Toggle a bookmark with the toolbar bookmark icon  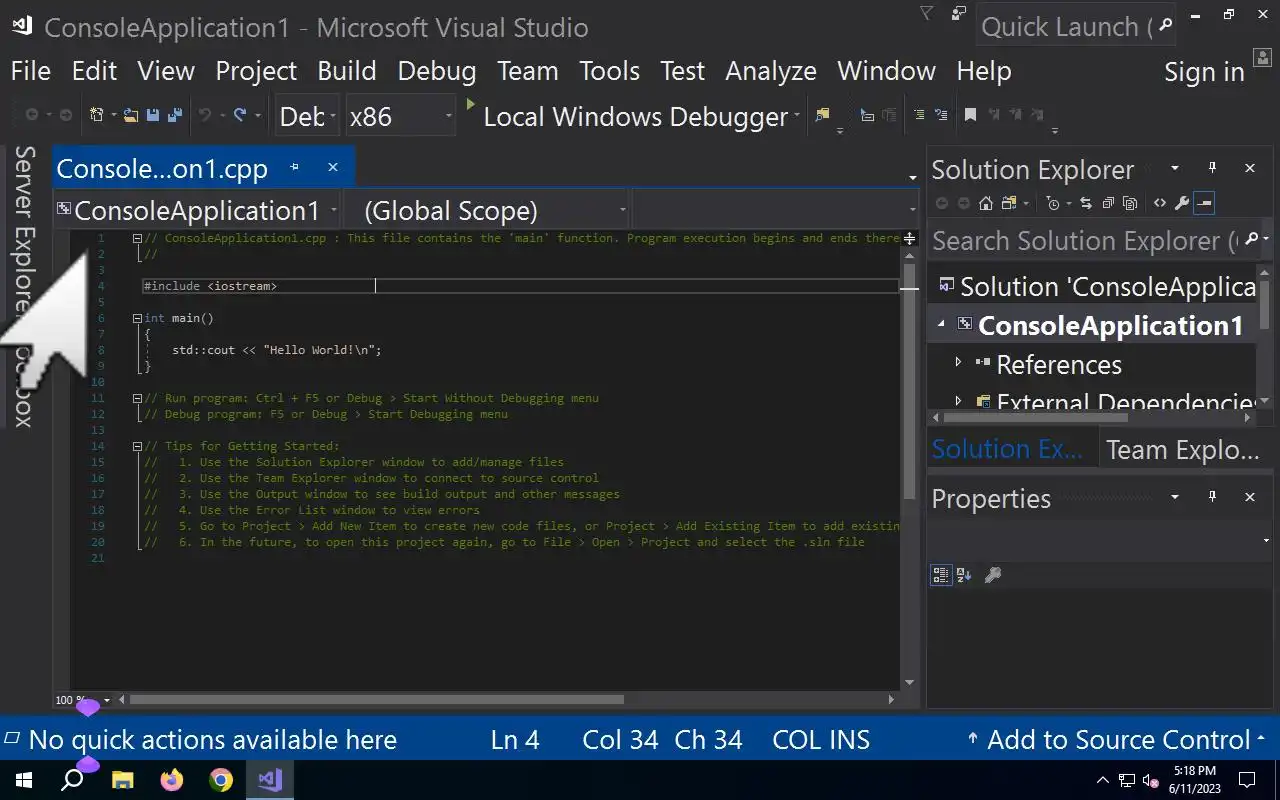(970, 116)
